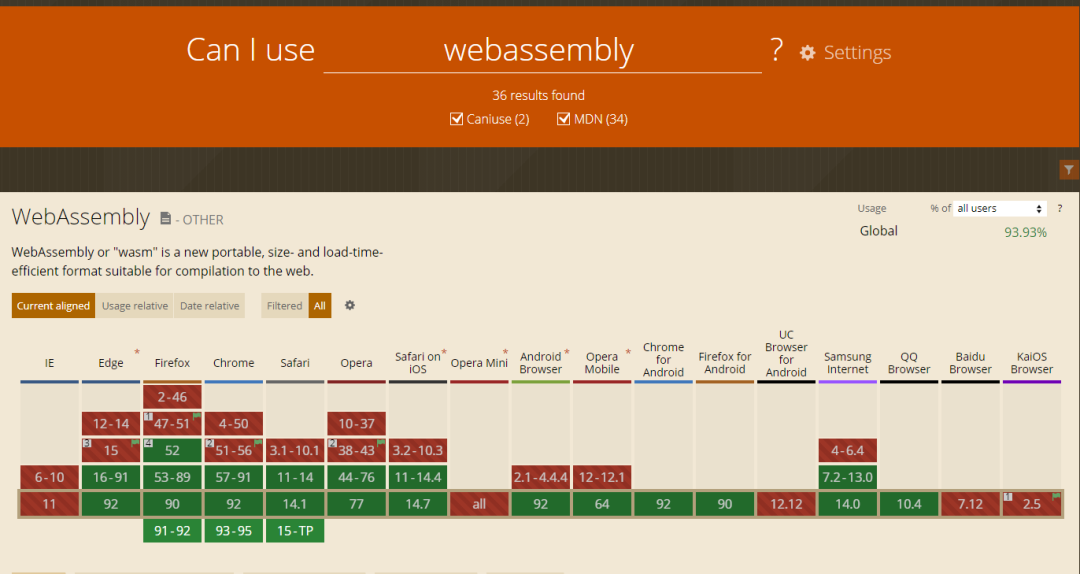This screenshot has height=574, width=1080.
Task: Click the Safari 15-TP support cell
Action: point(295,531)
